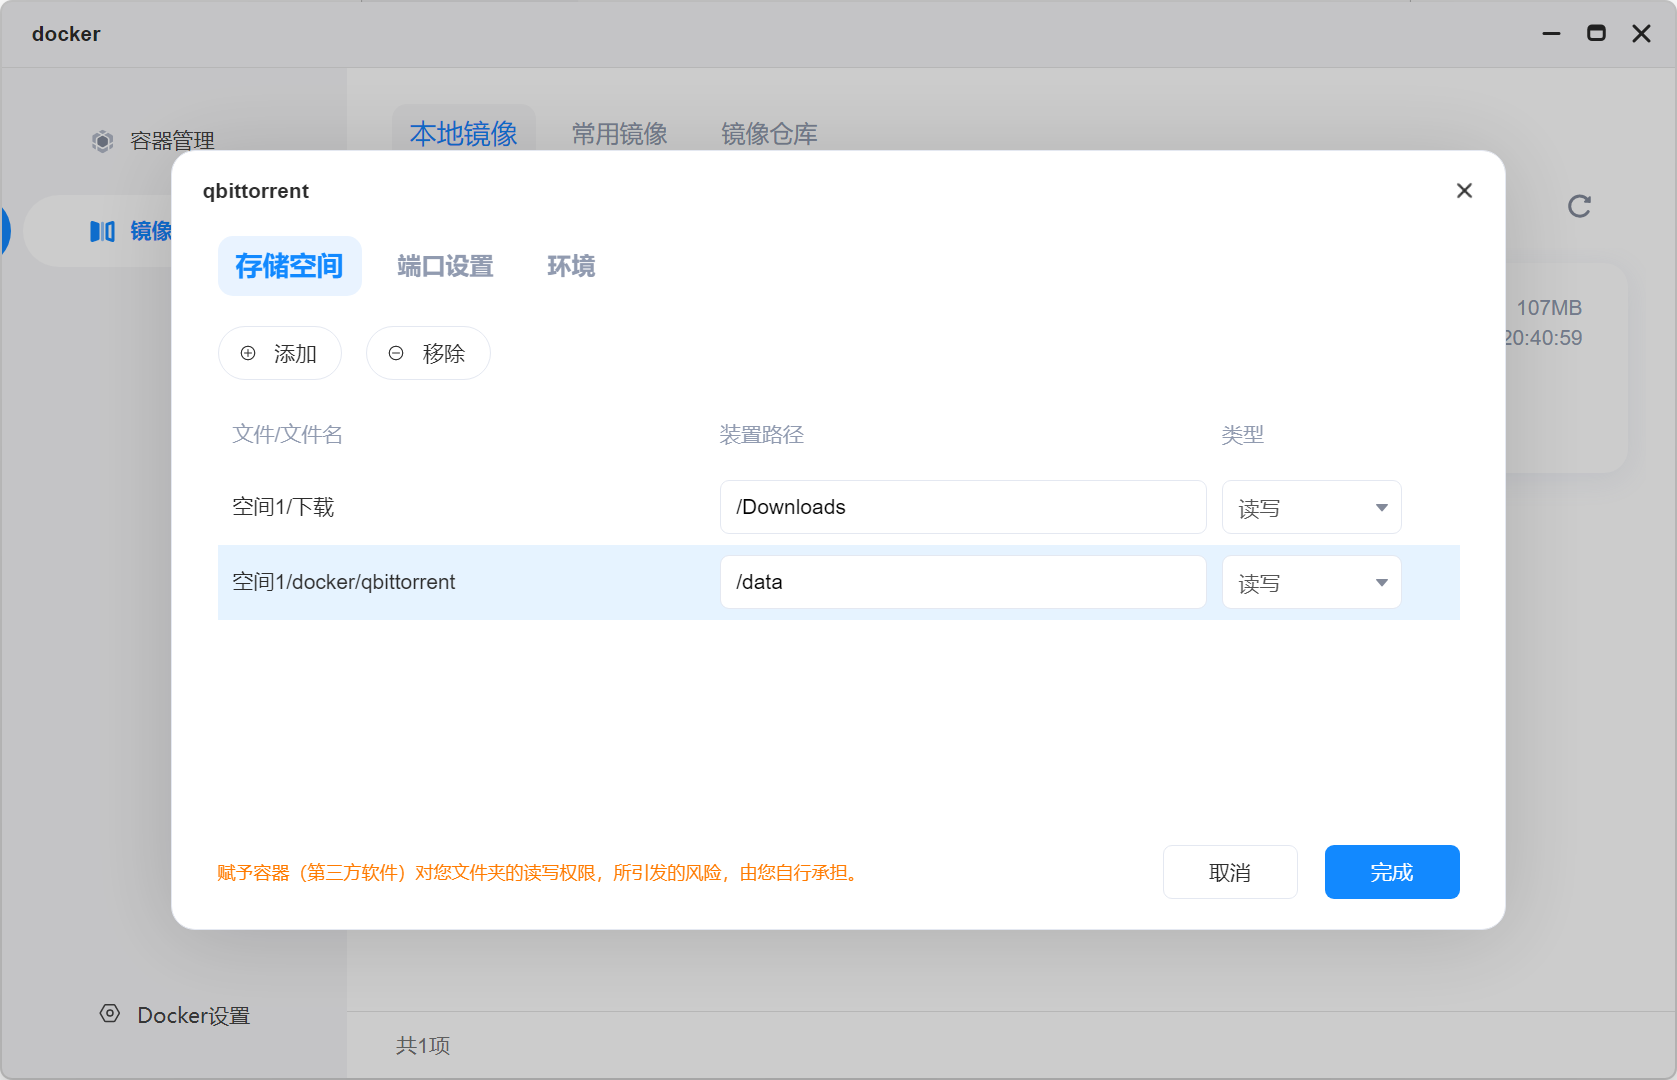1677x1080 pixels.
Task: Click the minus icon on 移除 button
Action: tap(396, 353)
